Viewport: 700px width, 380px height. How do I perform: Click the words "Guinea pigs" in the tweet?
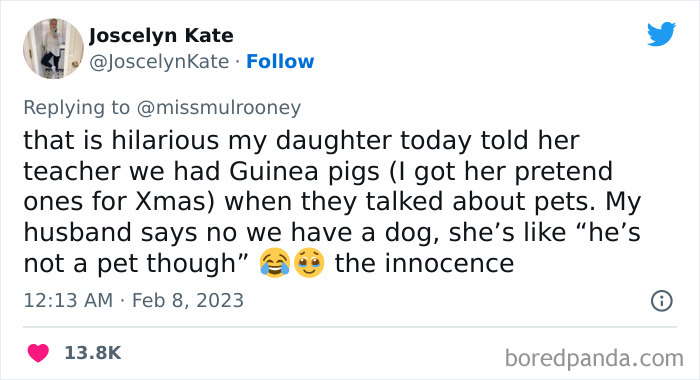pyautogui.click(x=304, y=172)
